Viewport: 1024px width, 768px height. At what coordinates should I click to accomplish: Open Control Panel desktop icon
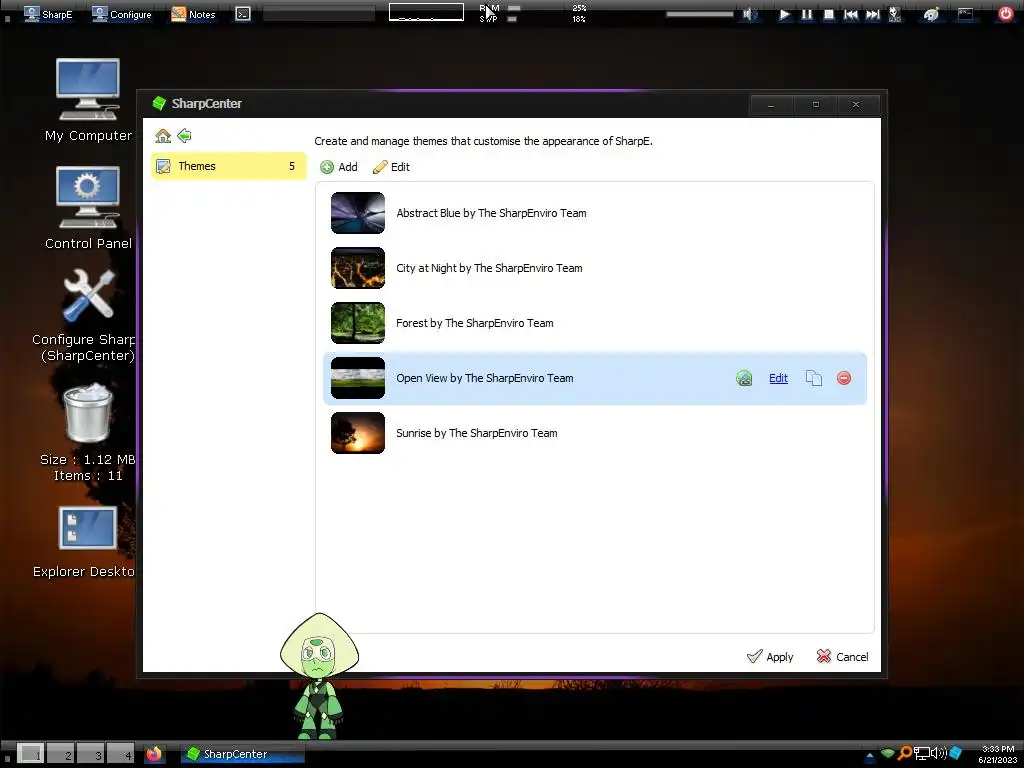88,208
